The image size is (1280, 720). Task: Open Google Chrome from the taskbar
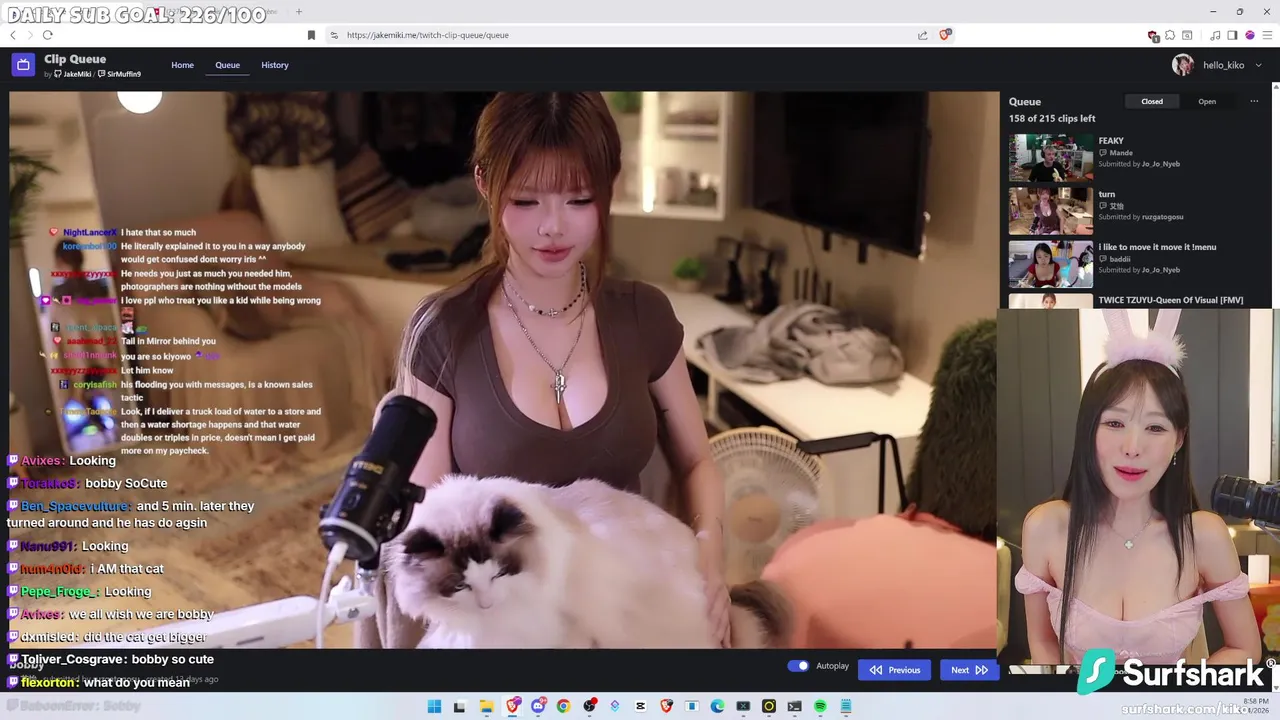coord(563,706)
